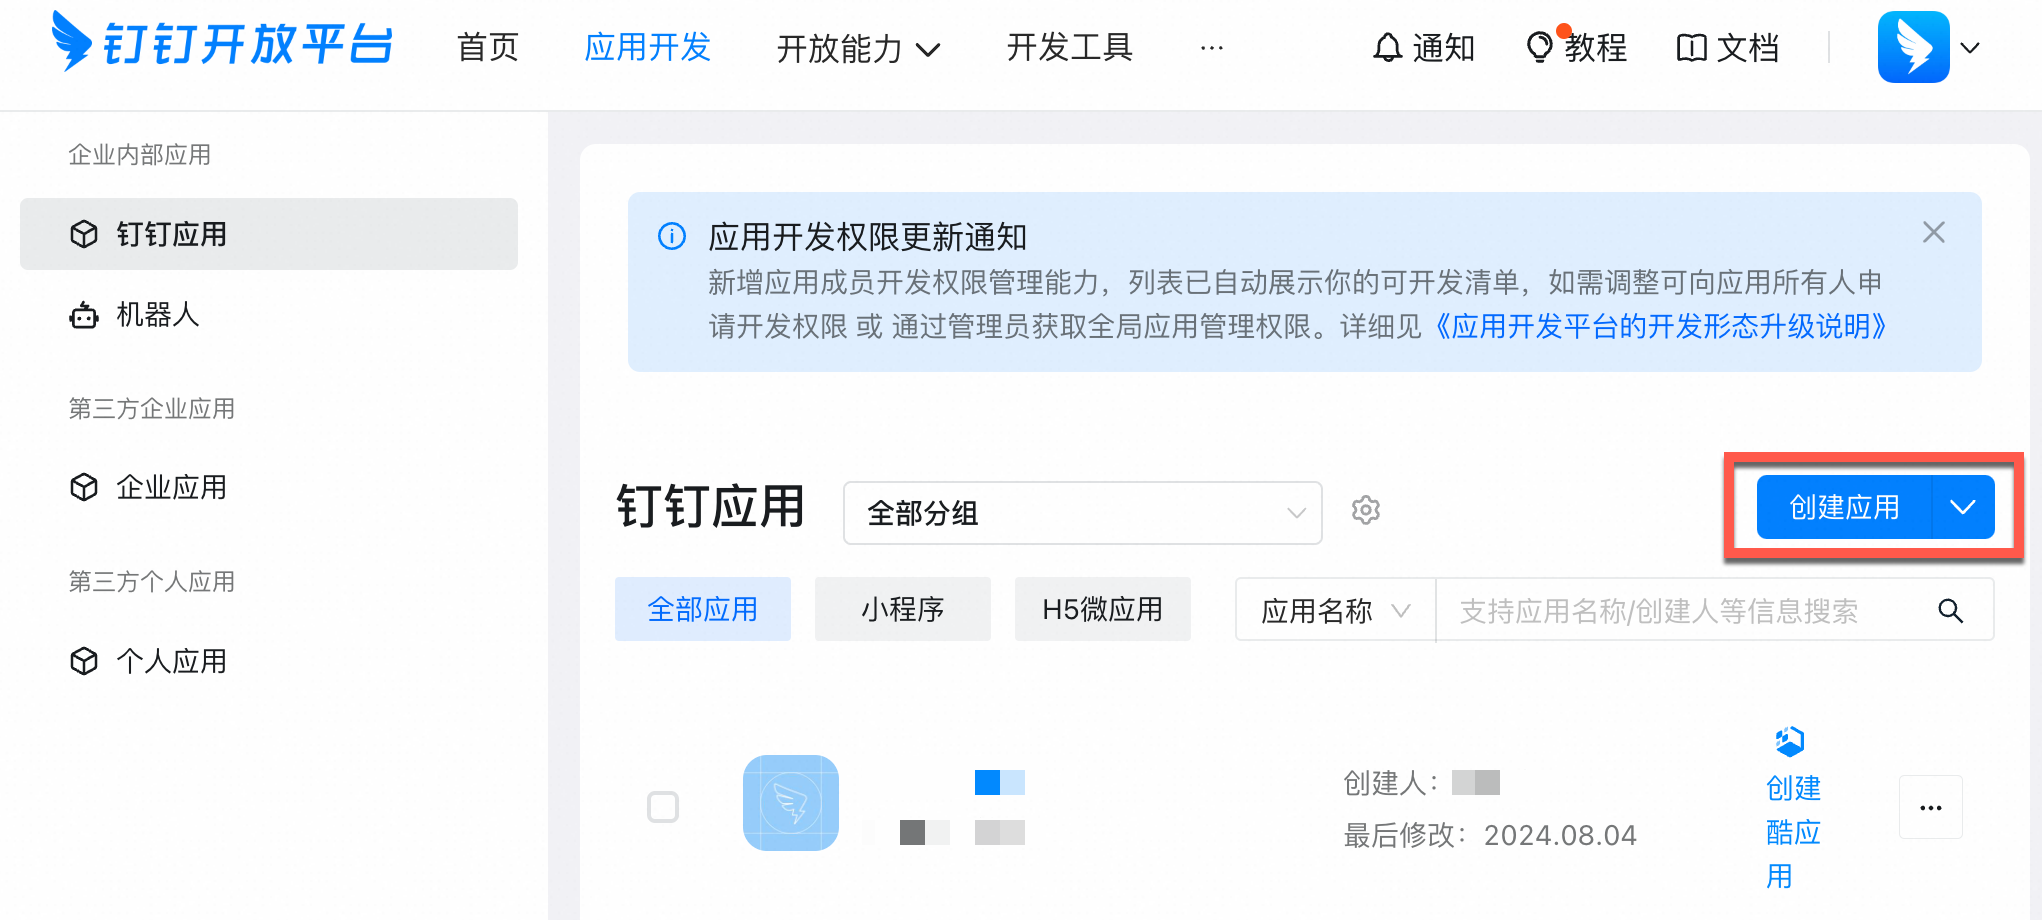Check the checkbox next to the app entry
The height and width of the screenshot is (920, 2042).
663,806
